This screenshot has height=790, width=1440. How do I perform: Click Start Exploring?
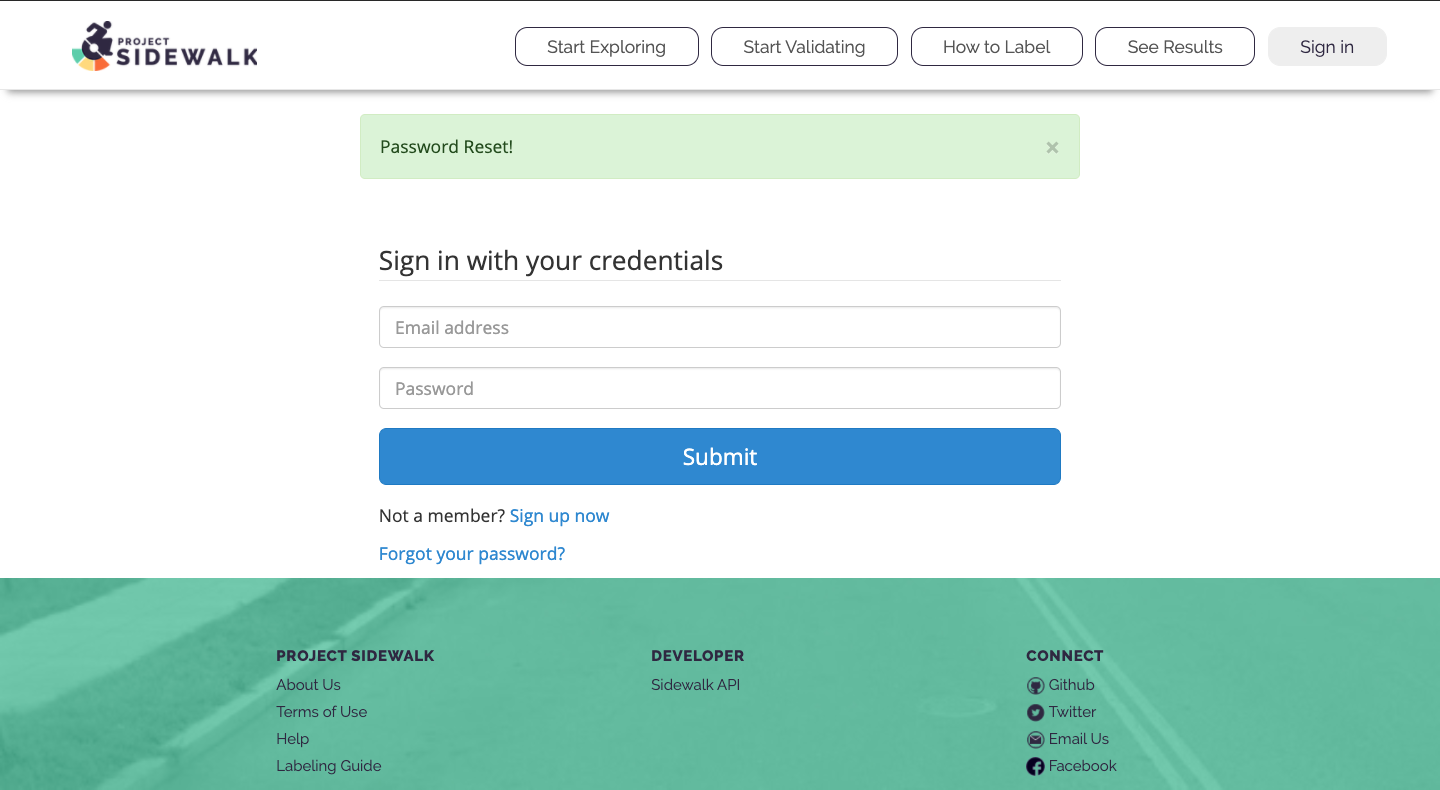coord(606,46)
